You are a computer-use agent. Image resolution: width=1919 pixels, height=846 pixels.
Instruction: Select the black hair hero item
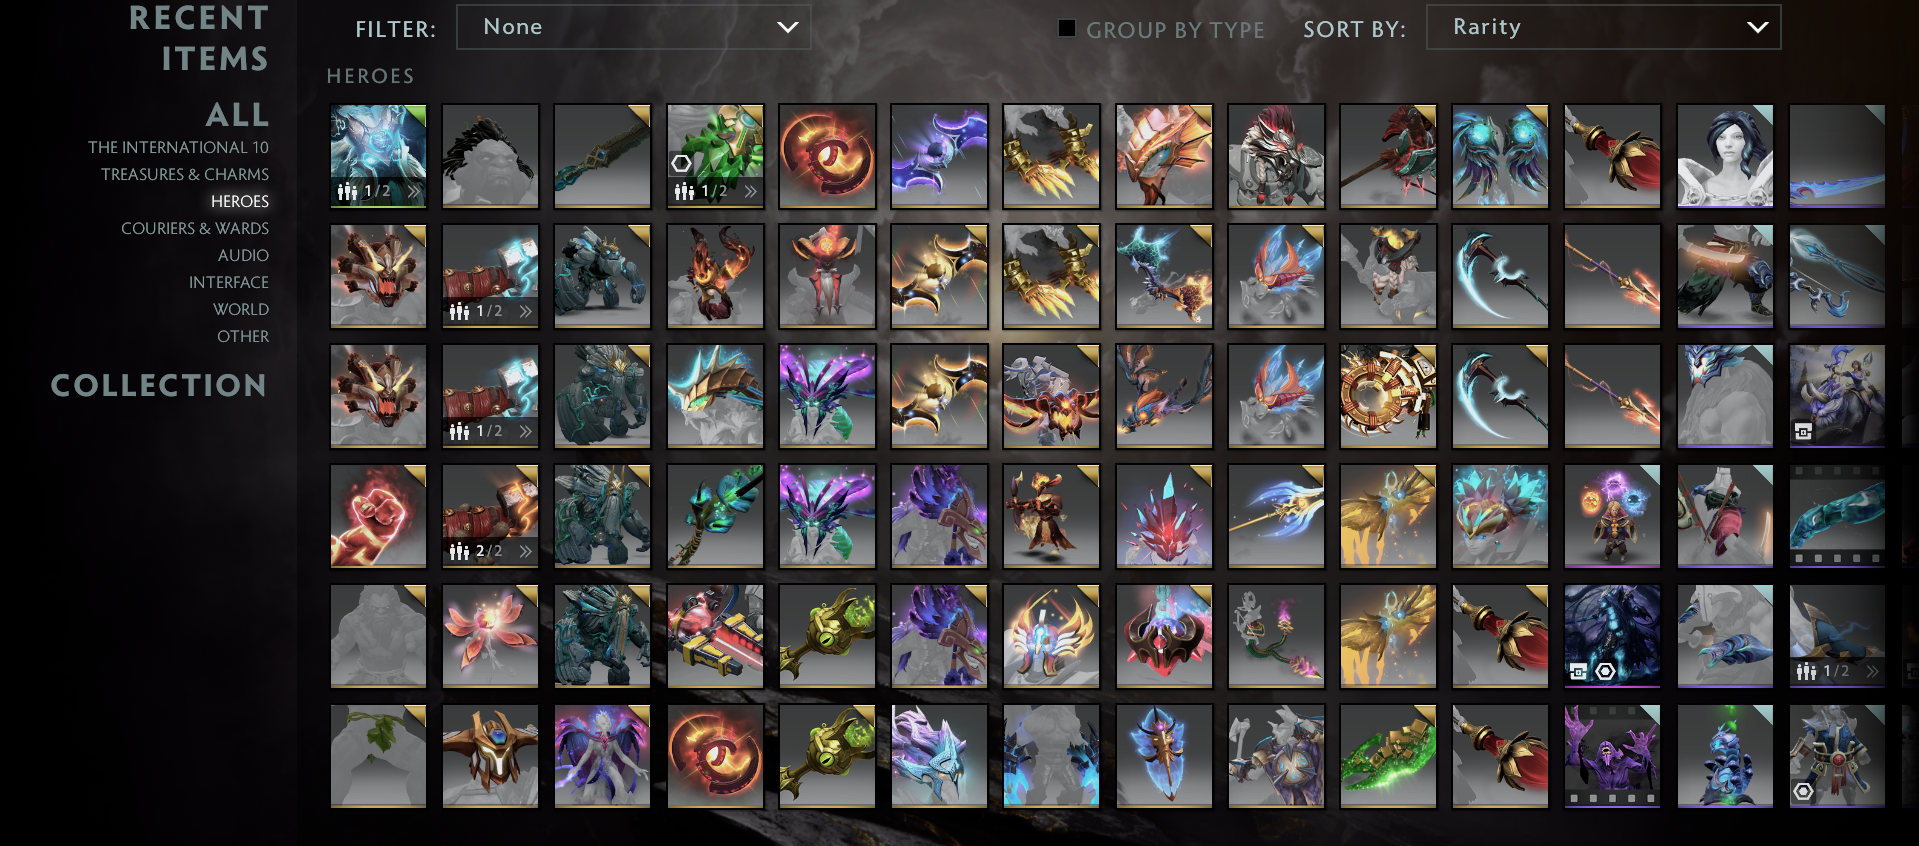click(x=490, y=156)
